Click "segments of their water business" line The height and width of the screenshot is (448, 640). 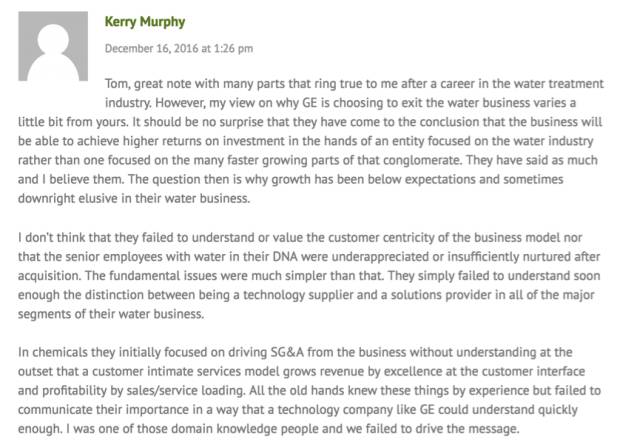[111, 314]
